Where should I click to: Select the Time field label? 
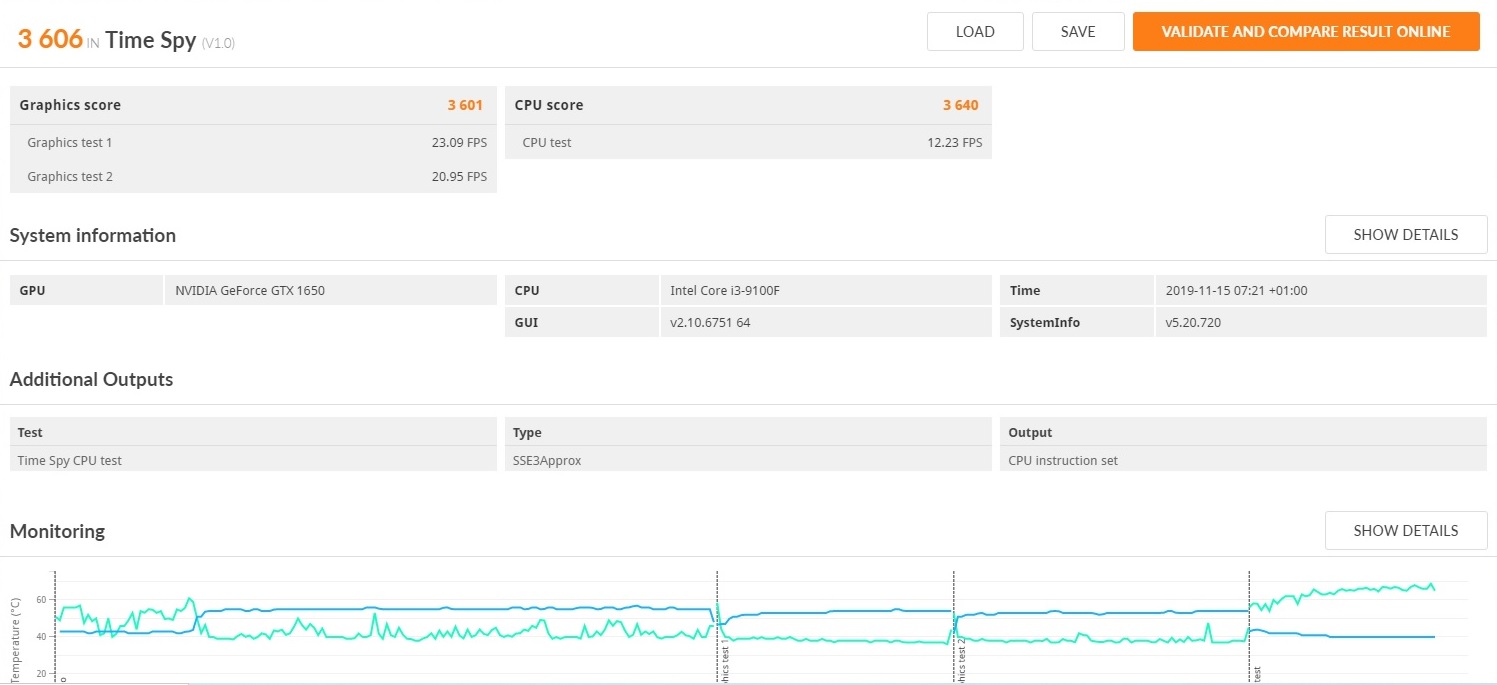pyautogui.click(x=1025, y=291)
